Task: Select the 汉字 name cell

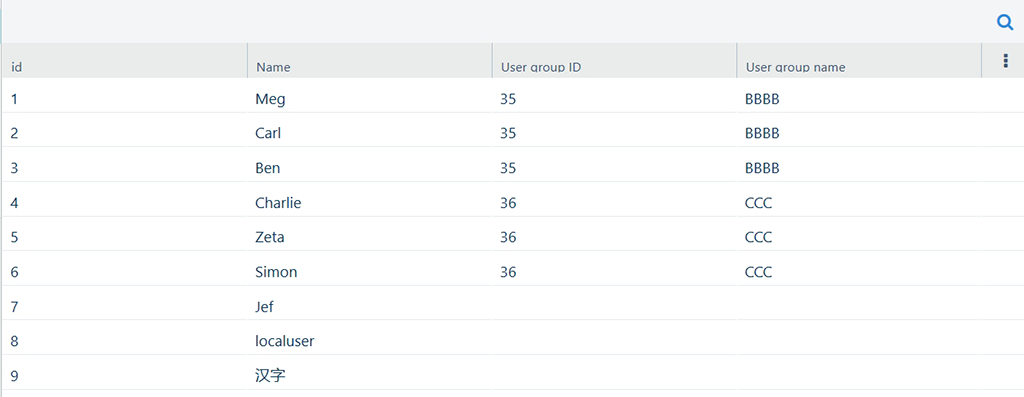Action: click(370, 375)
